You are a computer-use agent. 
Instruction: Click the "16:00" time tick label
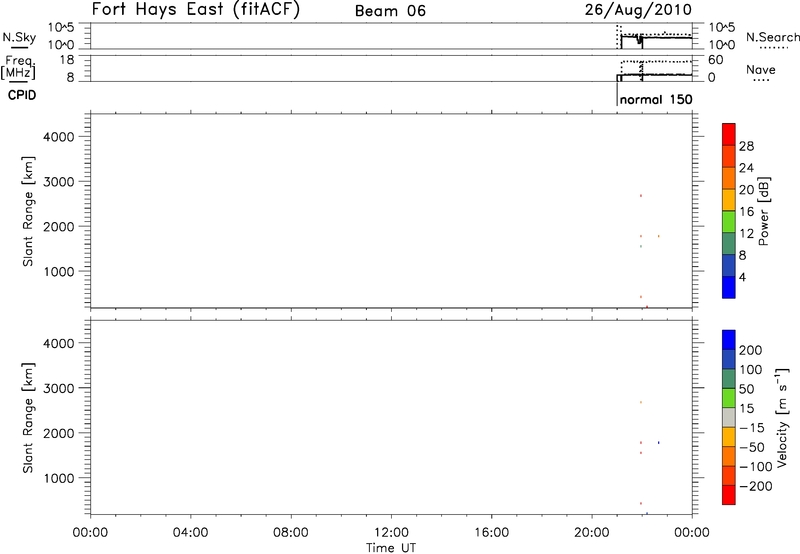[x=491, y=533]
